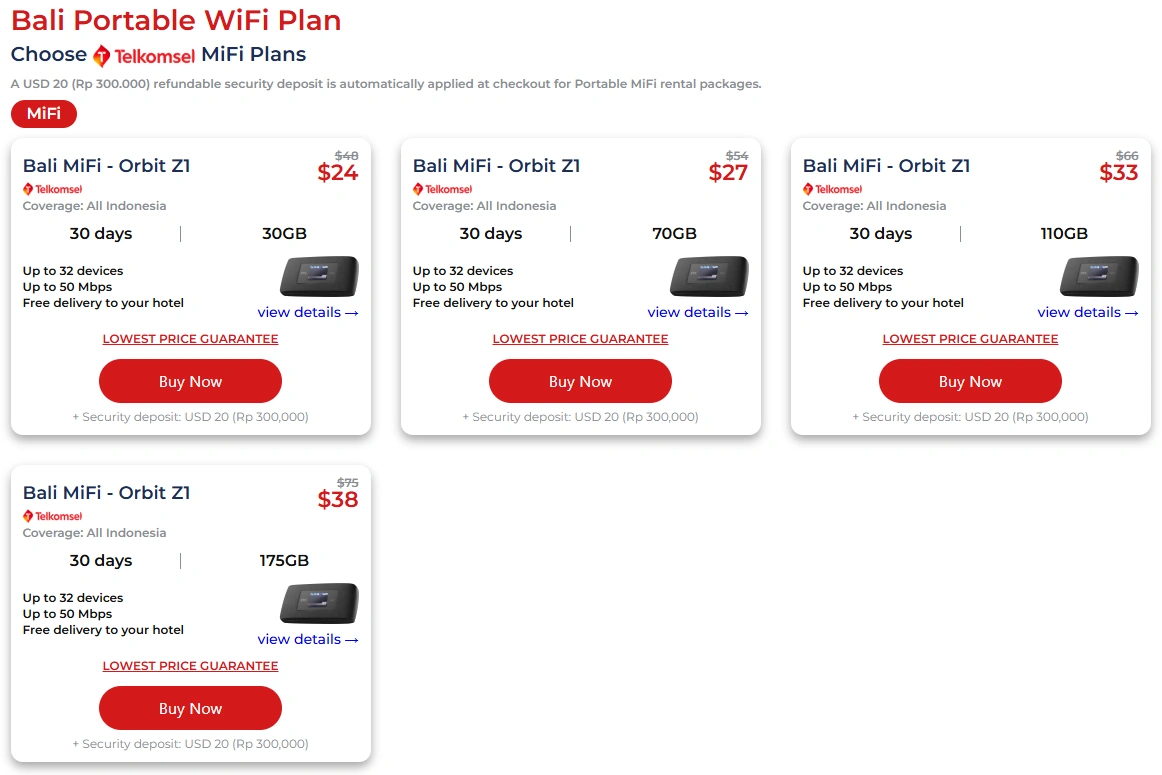Click Telkomsel logo on the 30GB plan card
Screen dimensions: 1162x775
click(x=53, y=189)
